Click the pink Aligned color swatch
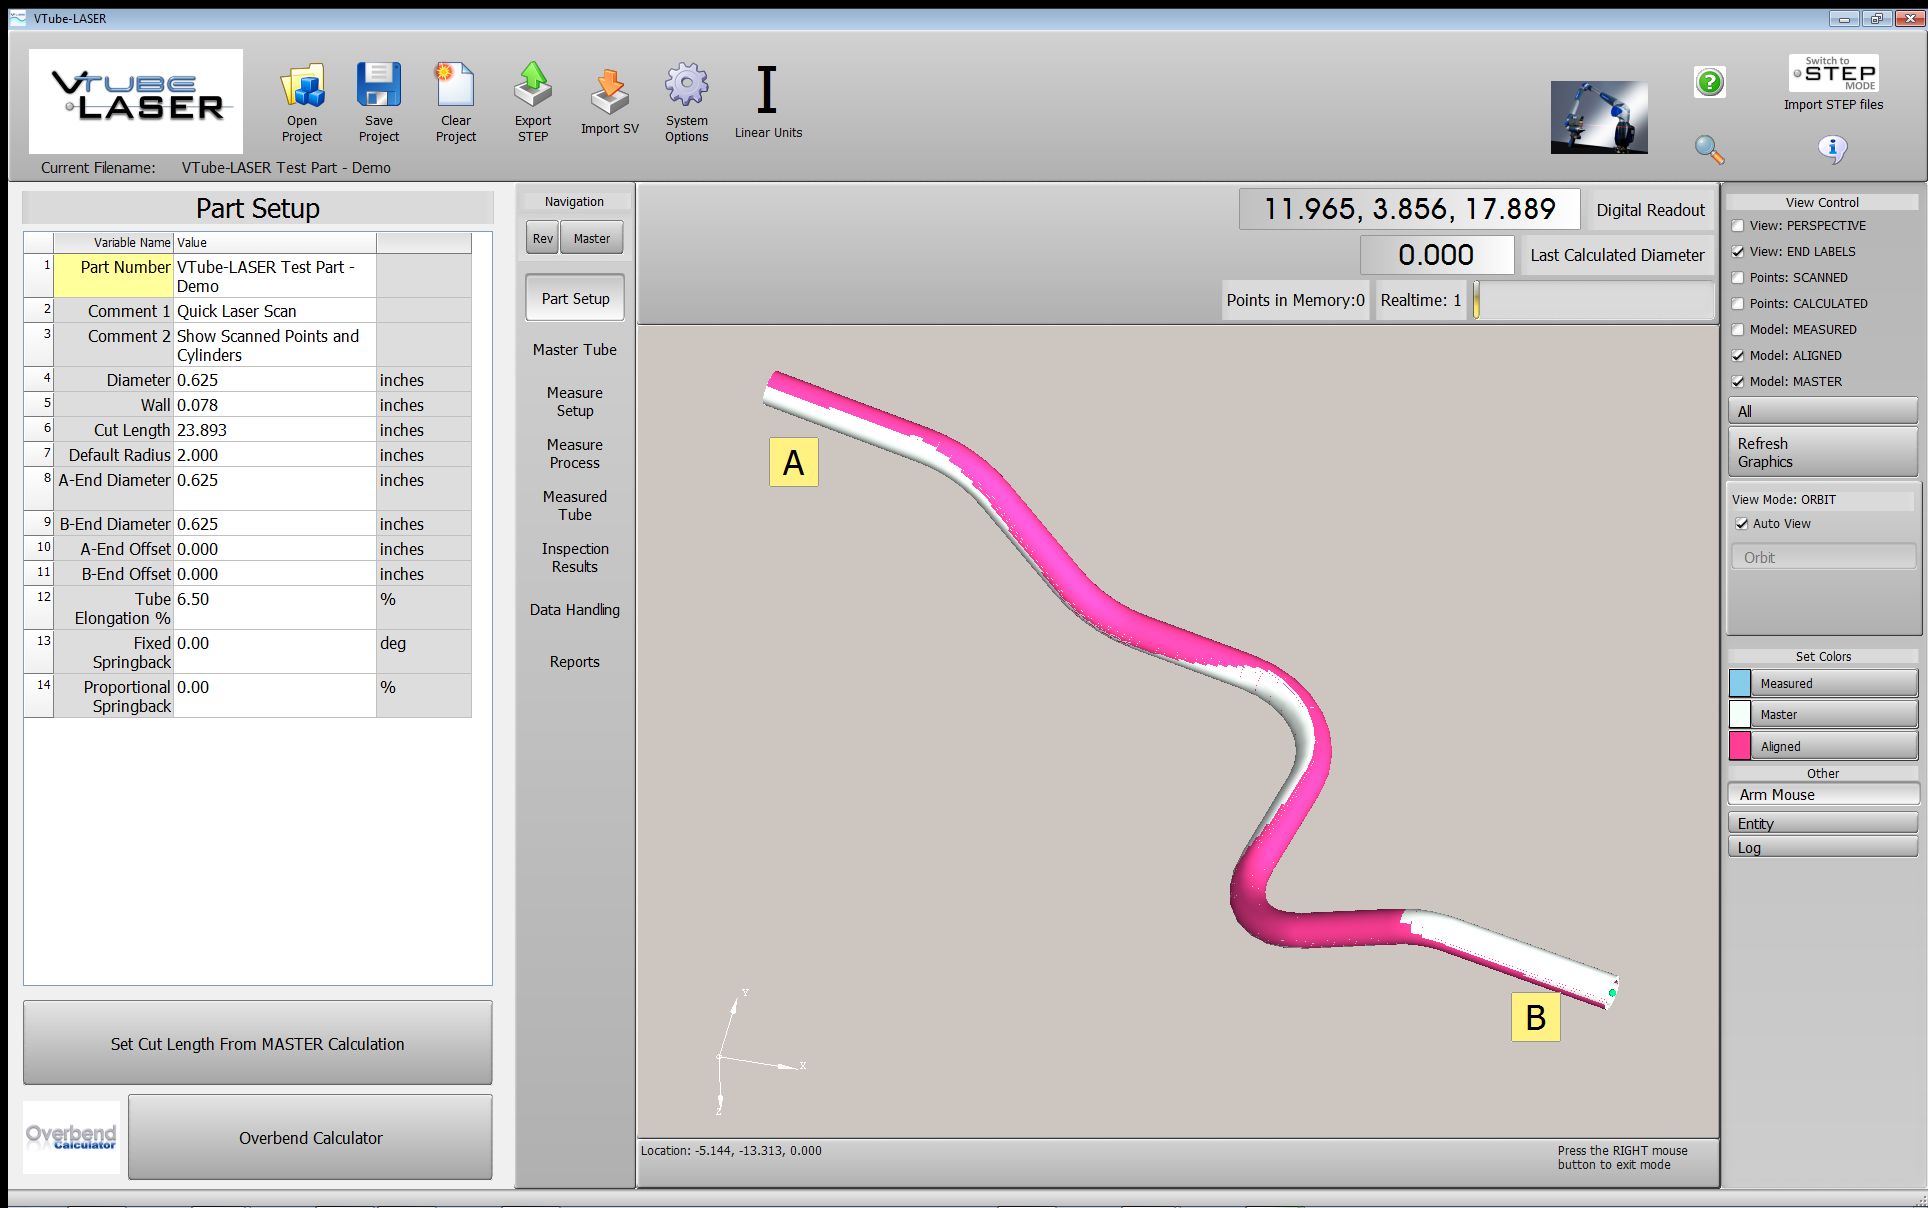Image resolution: width=1928 pixels, height=1208 pixels. coord(1740,746)
